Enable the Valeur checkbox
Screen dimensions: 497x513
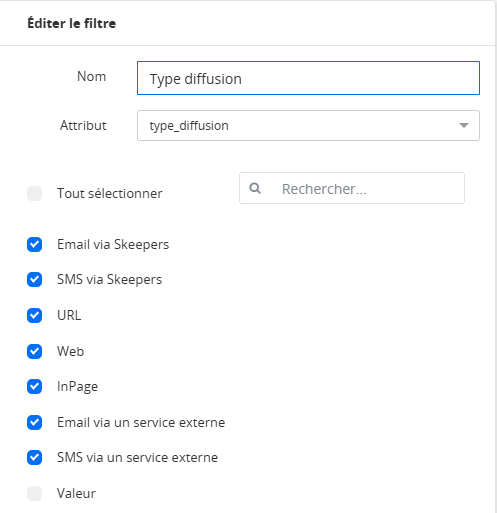[34, 493]
